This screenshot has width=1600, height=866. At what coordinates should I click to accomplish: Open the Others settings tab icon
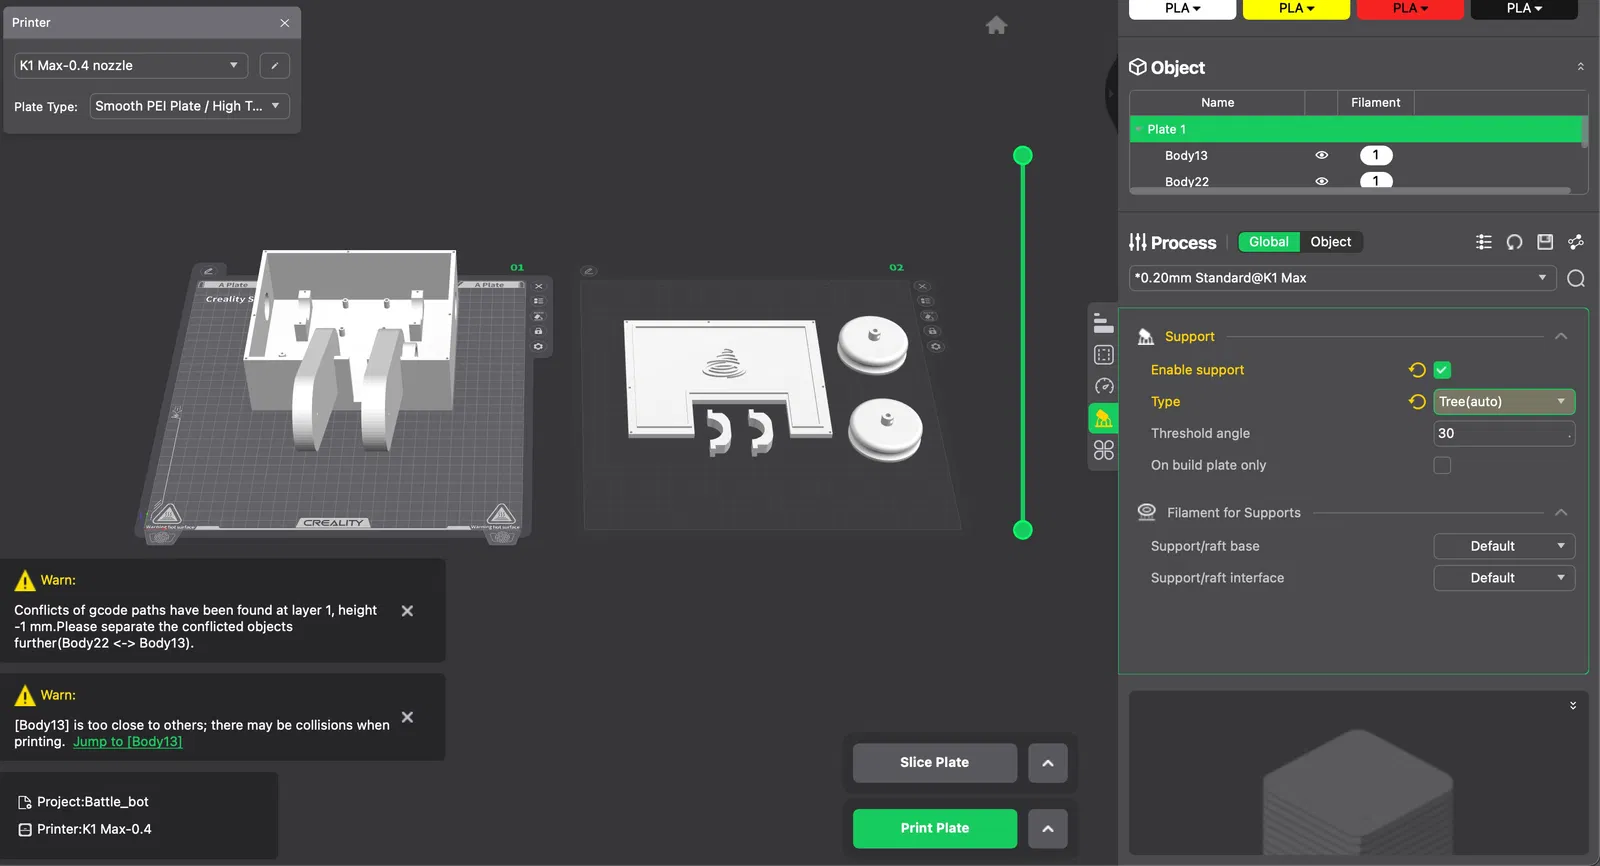click(1103, 450)
